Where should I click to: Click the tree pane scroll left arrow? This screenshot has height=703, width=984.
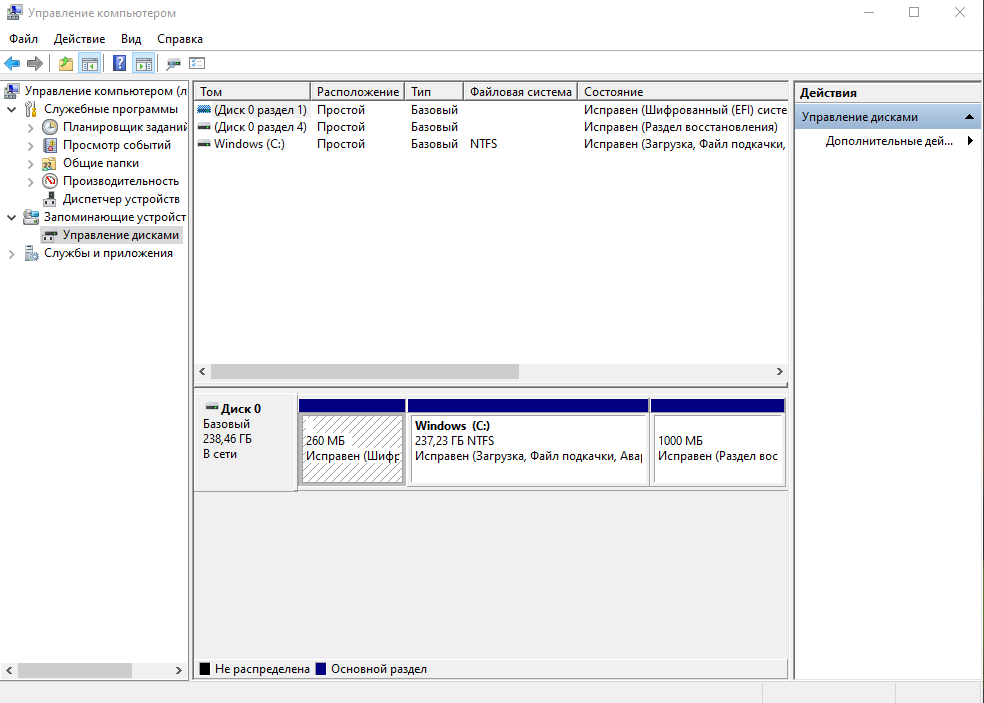9,670
